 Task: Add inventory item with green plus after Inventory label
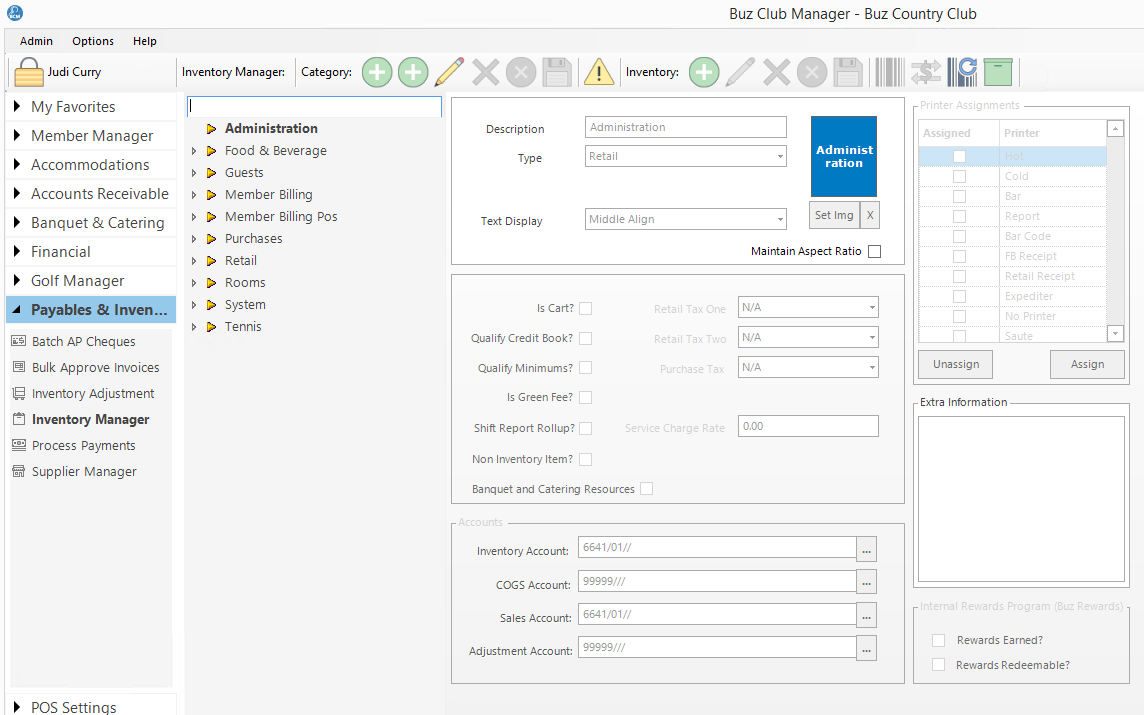[x=703, y=72]
